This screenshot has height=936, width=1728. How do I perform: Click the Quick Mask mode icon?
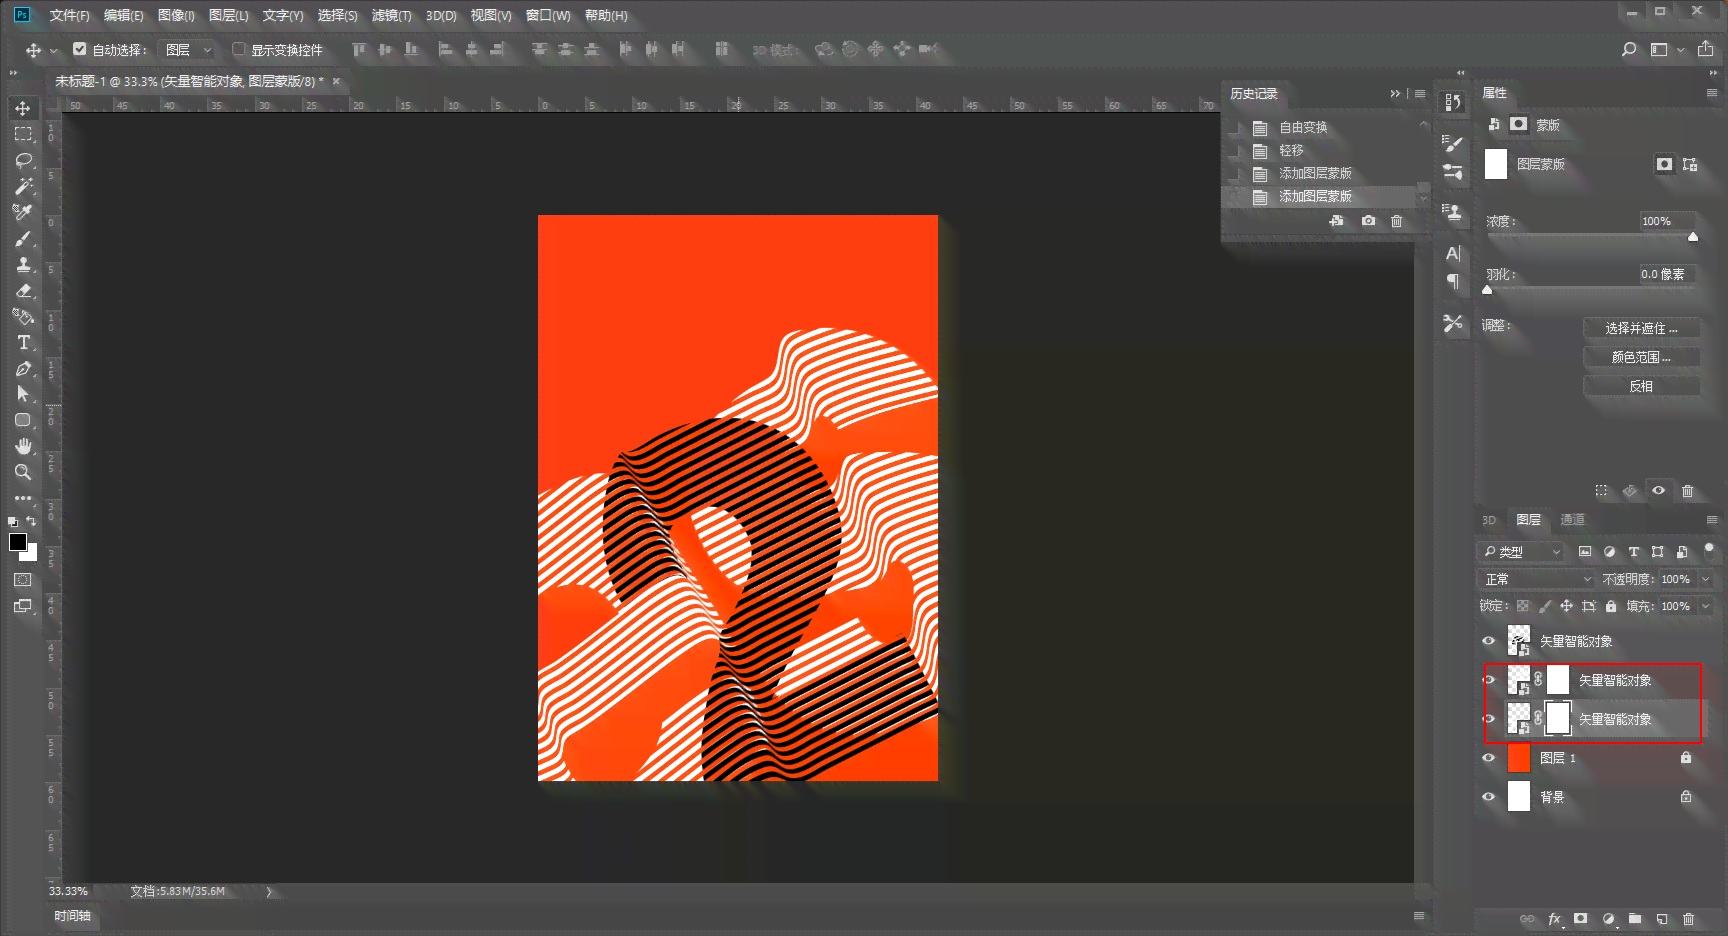(x=23, y=580)
